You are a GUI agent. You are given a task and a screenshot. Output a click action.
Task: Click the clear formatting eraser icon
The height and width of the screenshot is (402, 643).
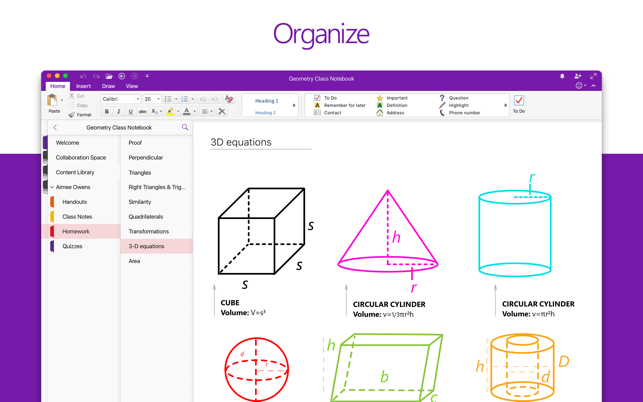pos(229,99)
